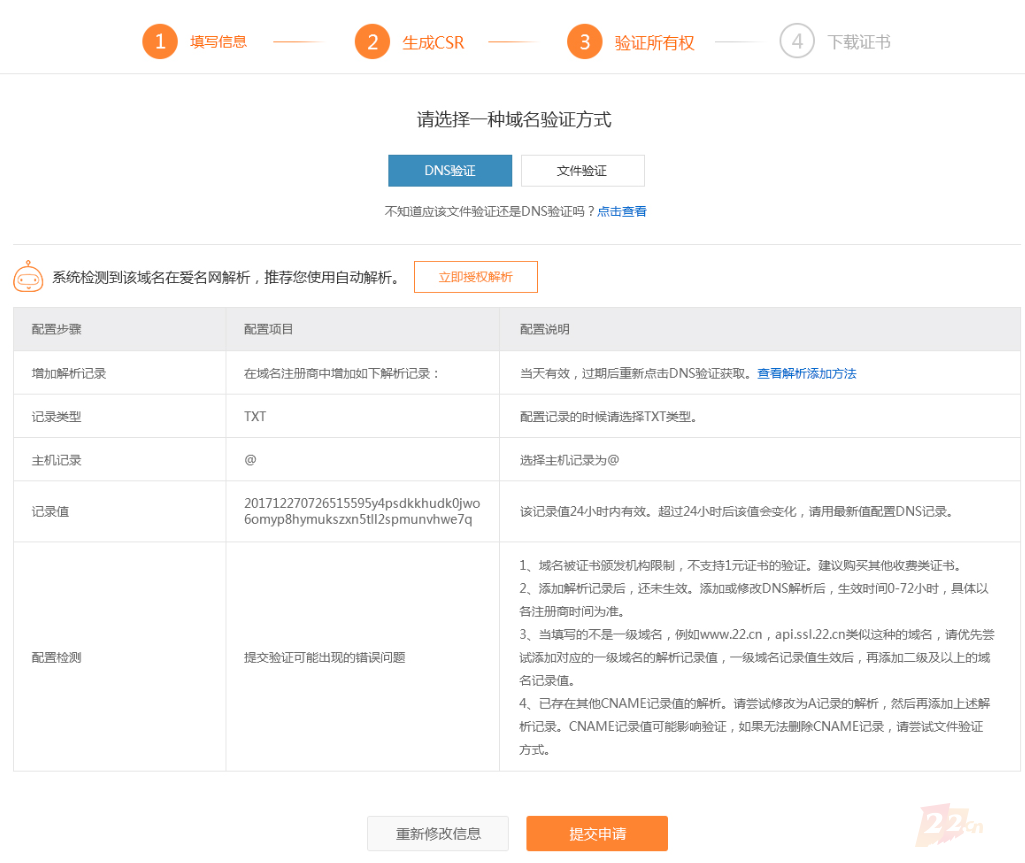This screenshot has height=863, width=1025.
Task: Click the 验证所有权 step label
Action: (654, 43)
